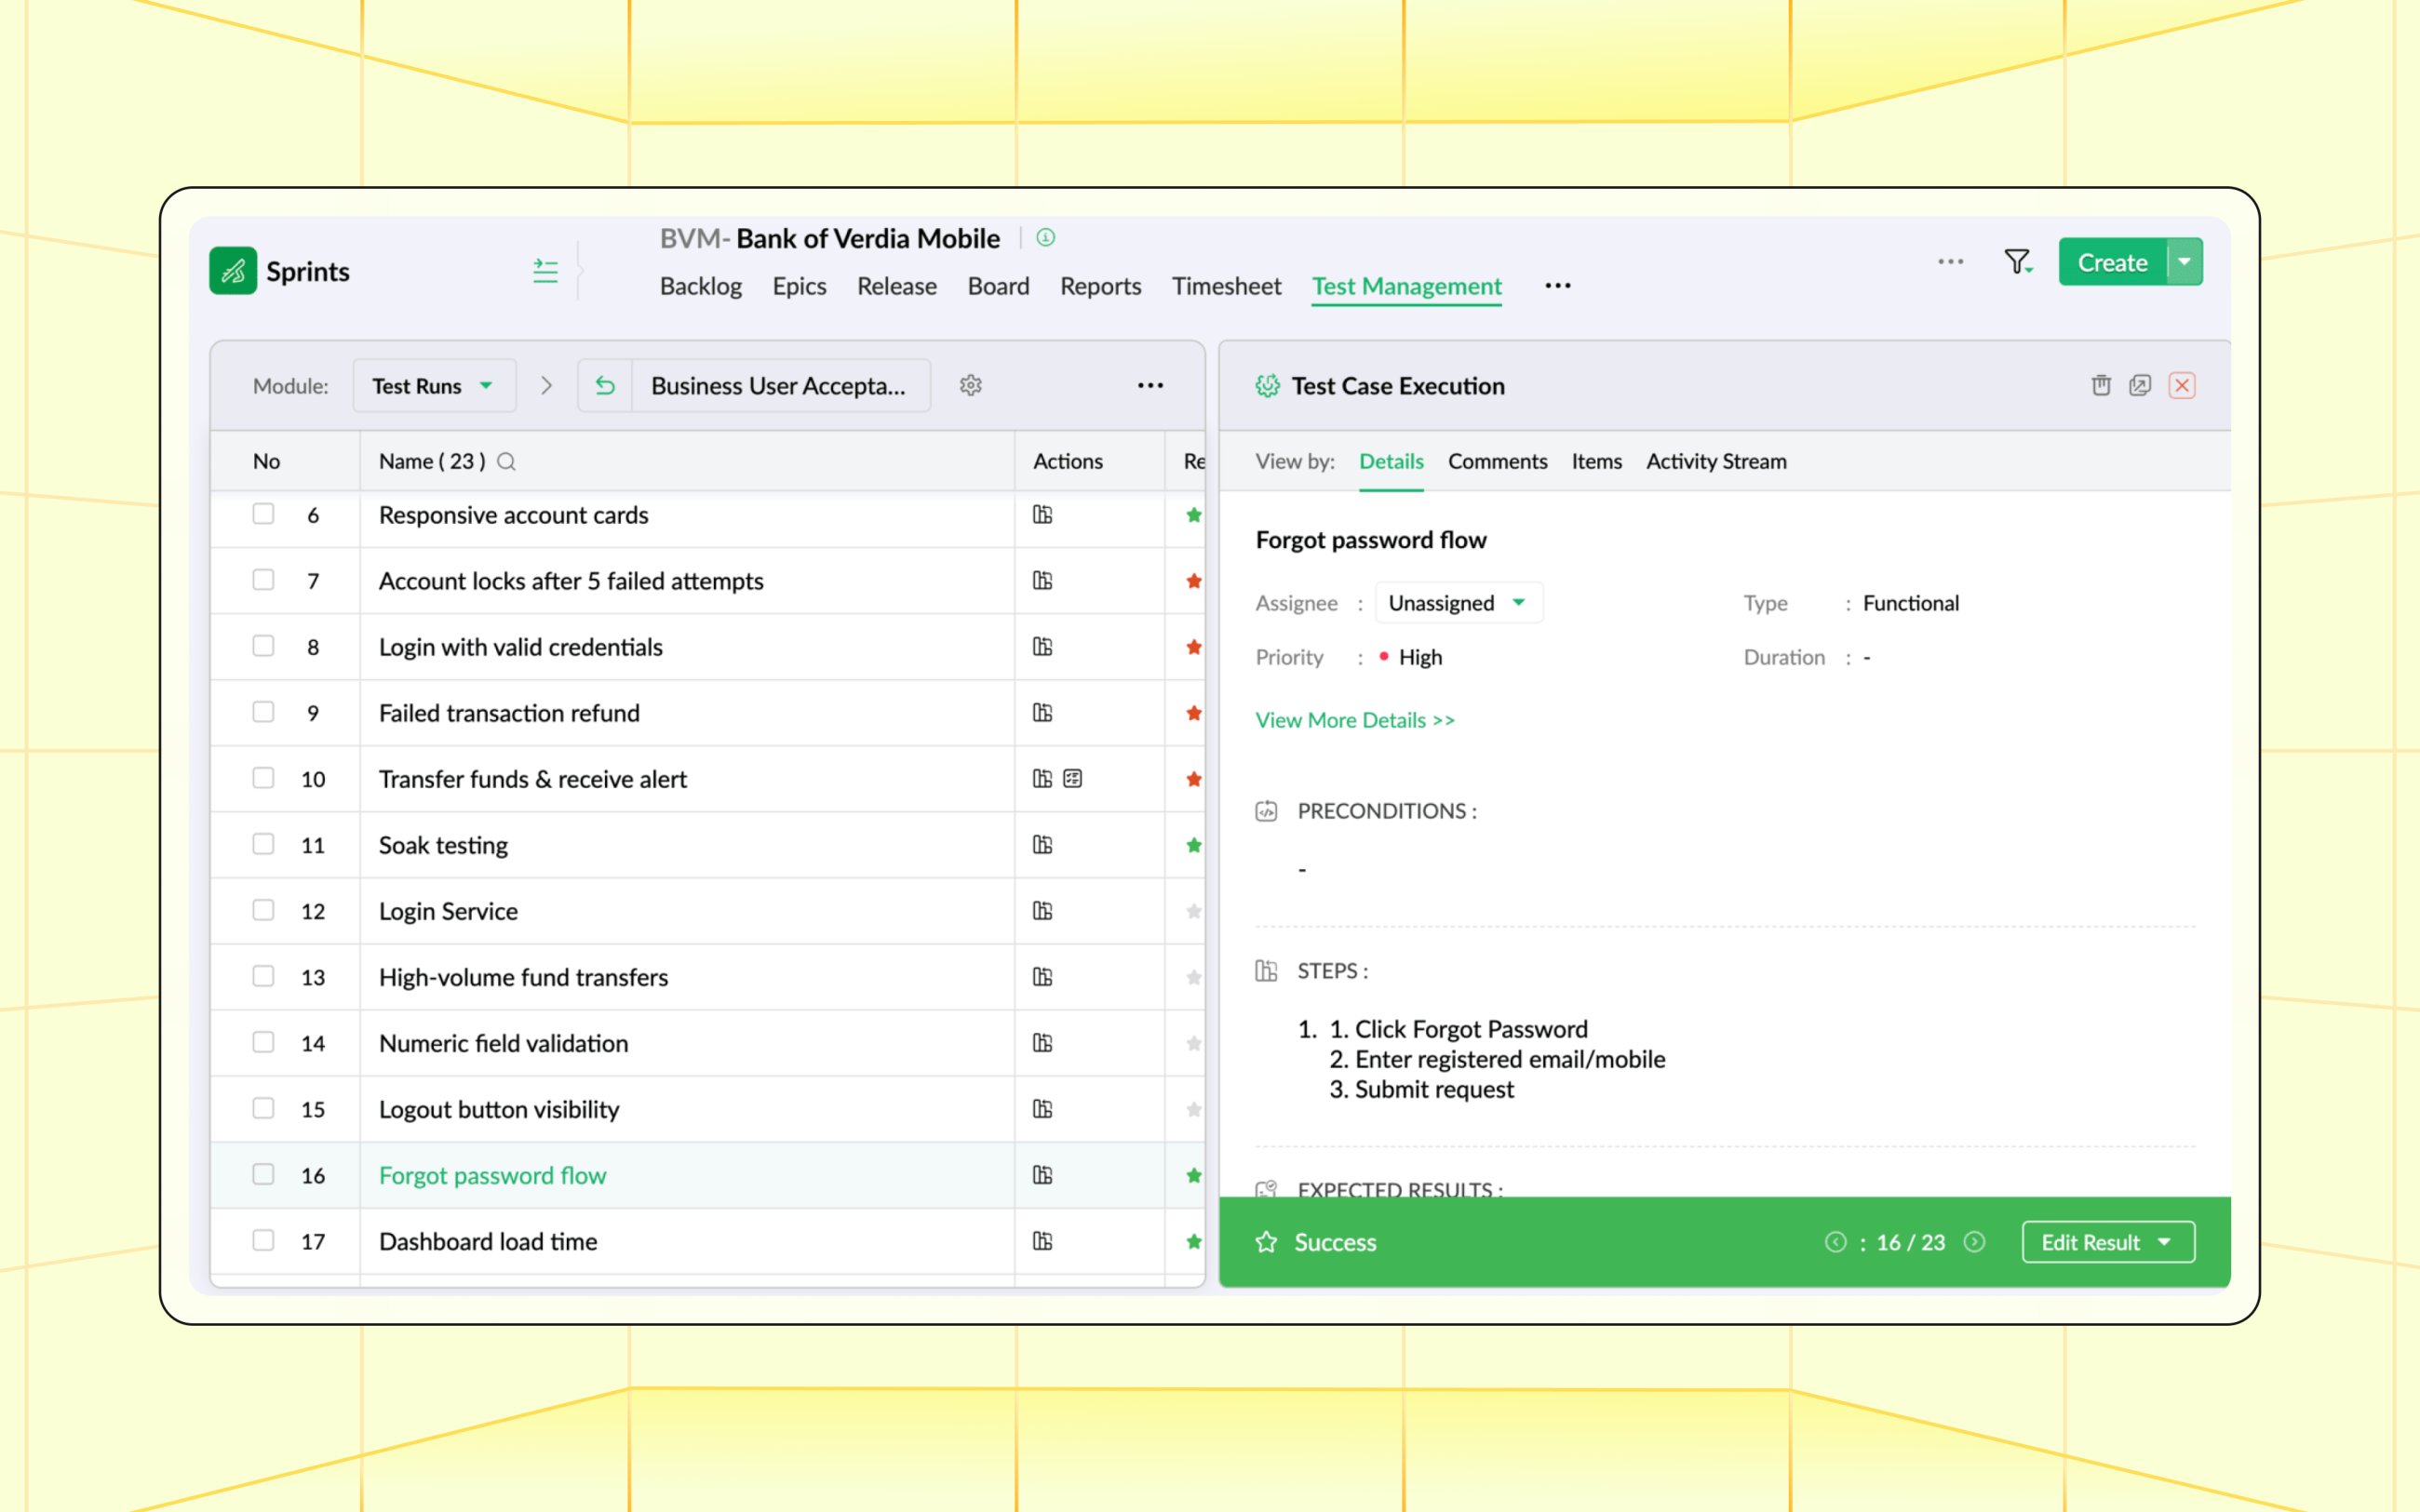
Task: Switch to the Comments tab
Action: point(1496,461)
